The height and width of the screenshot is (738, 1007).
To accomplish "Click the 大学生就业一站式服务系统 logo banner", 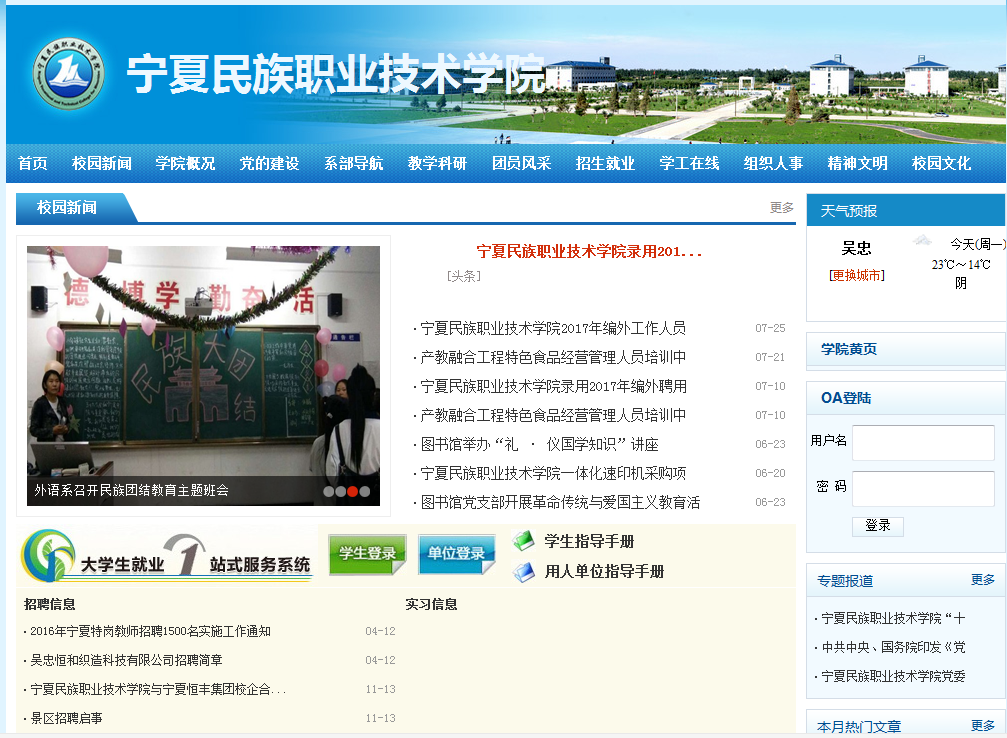I will pos(167,558).
